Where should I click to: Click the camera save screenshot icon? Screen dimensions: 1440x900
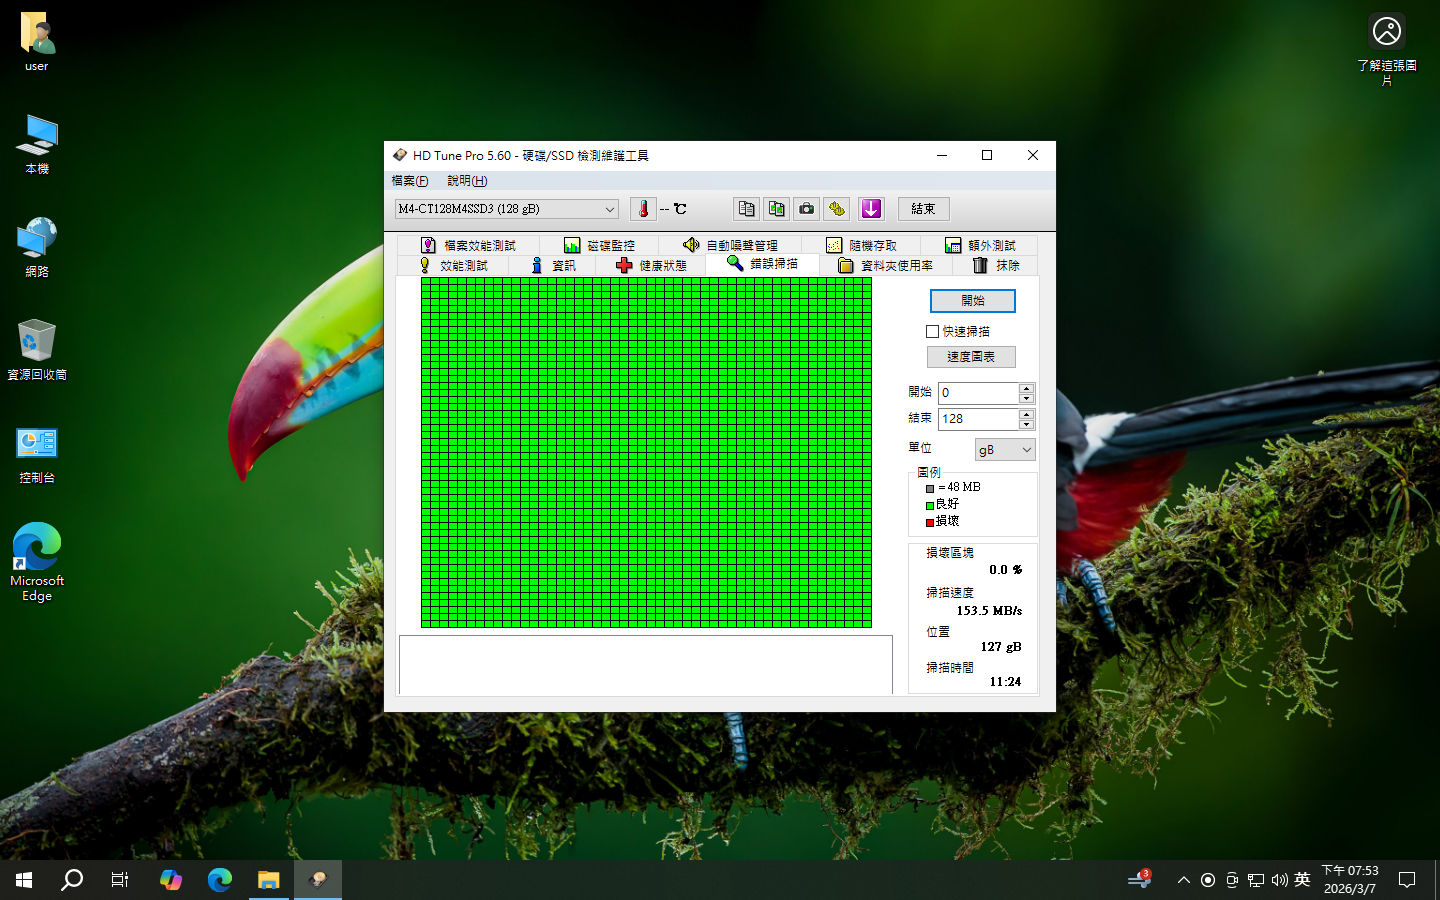806,209
